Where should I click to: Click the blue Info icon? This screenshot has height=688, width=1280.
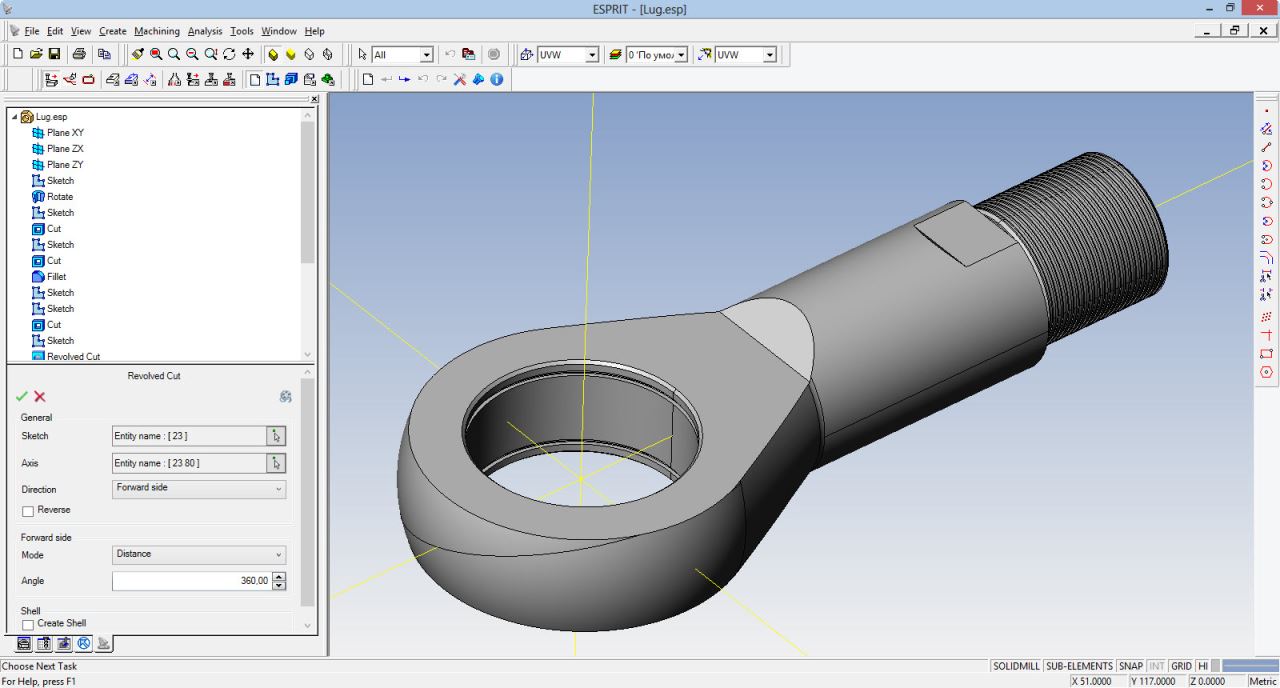coord(496,79)
